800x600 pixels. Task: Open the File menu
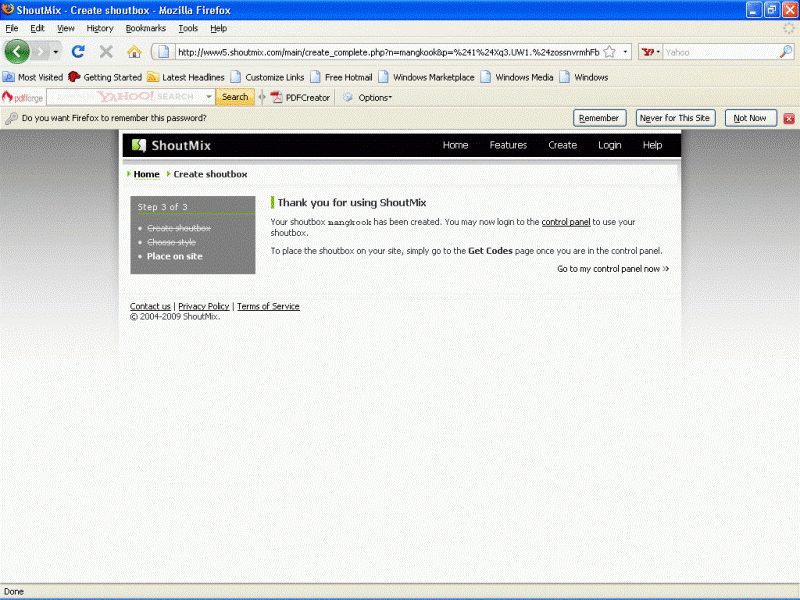[x=12, y=28]
